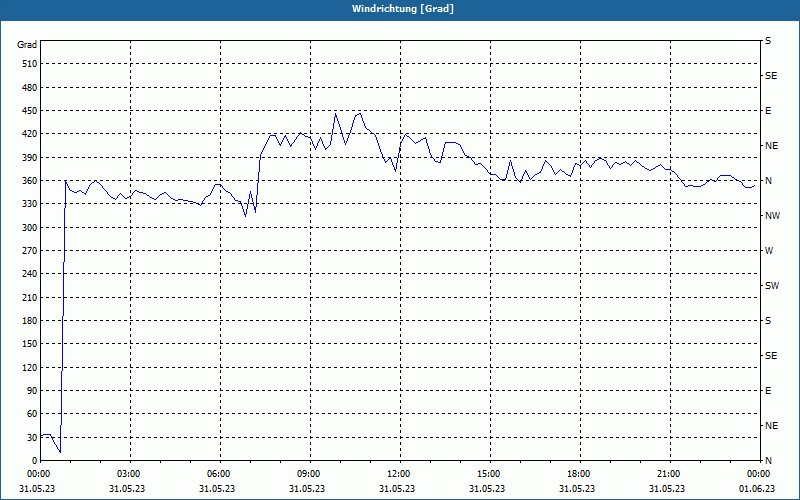Click the 09:00 time tick label
This screenshot has height=500, width=800.
pyautogui.click(x=310, y=474)
